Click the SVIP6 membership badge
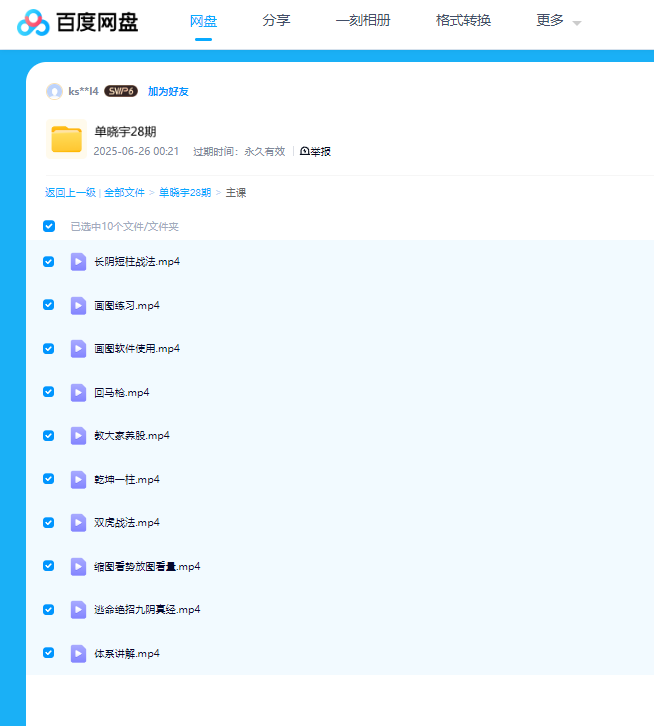Image resolution: width=654 pixels, height=726 pixels. 120,91
